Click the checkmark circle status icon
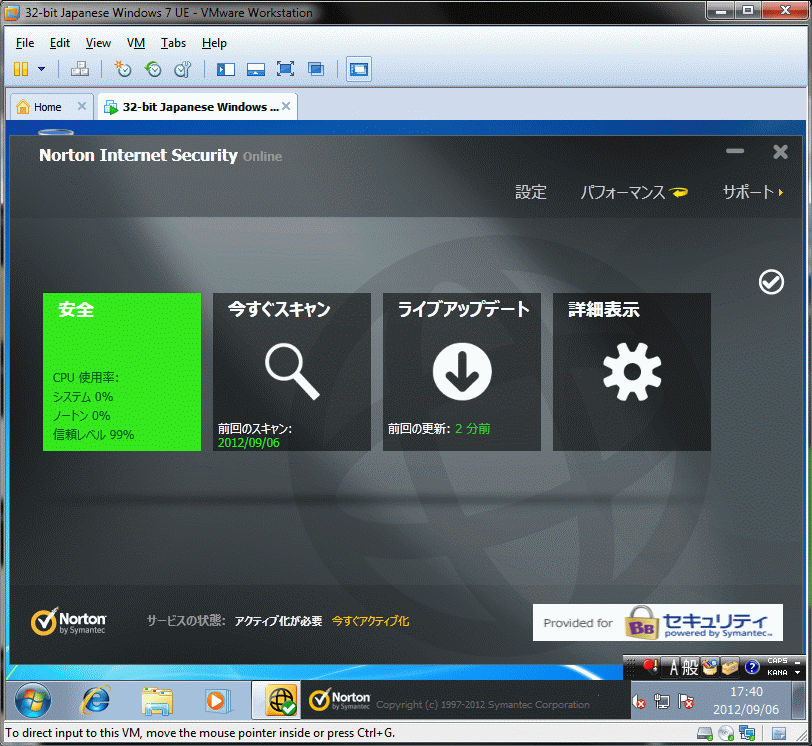 pyautogui.click(x=771, y=283)
